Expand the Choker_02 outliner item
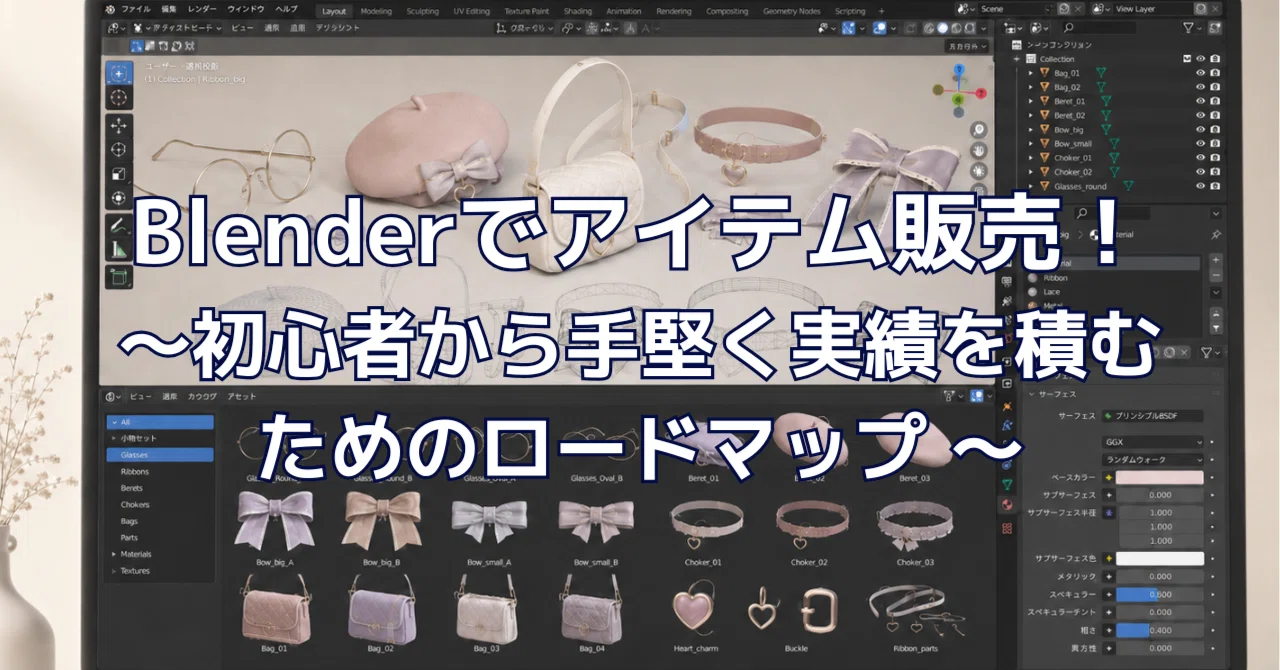 [1031, 172]
